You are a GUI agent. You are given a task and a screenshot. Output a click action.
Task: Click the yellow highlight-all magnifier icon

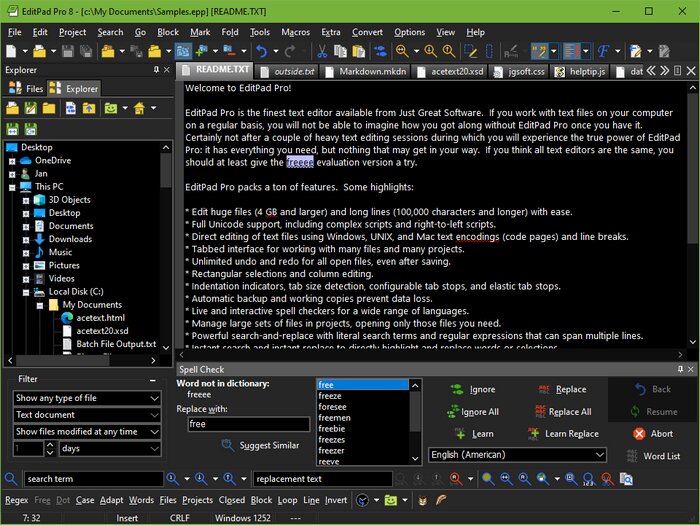click(488, 479)
